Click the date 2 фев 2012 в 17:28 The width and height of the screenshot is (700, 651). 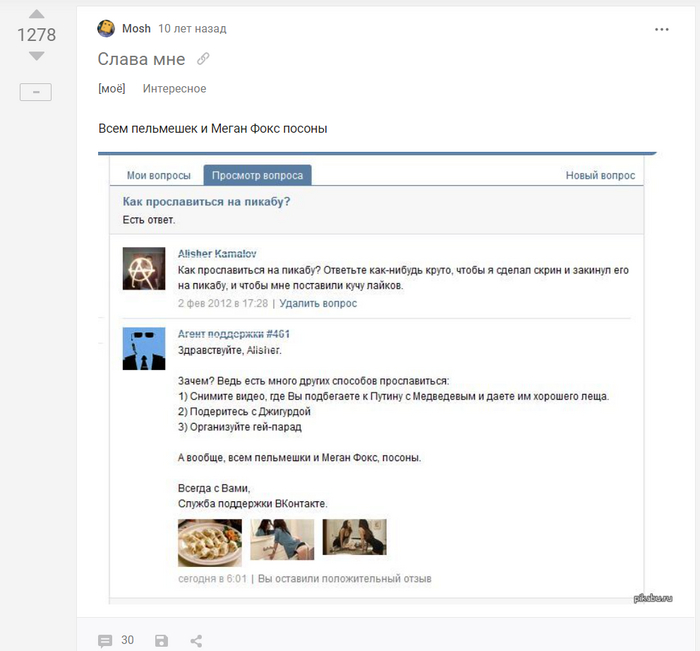coord(223,304)
